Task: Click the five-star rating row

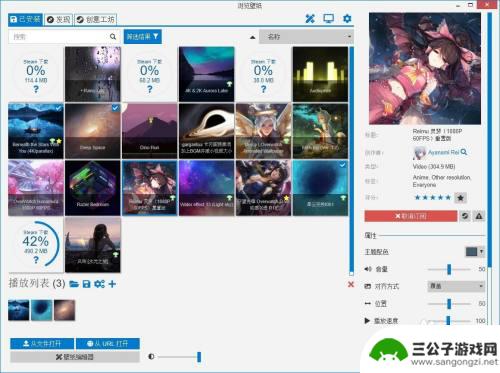Action: point(432,198)
